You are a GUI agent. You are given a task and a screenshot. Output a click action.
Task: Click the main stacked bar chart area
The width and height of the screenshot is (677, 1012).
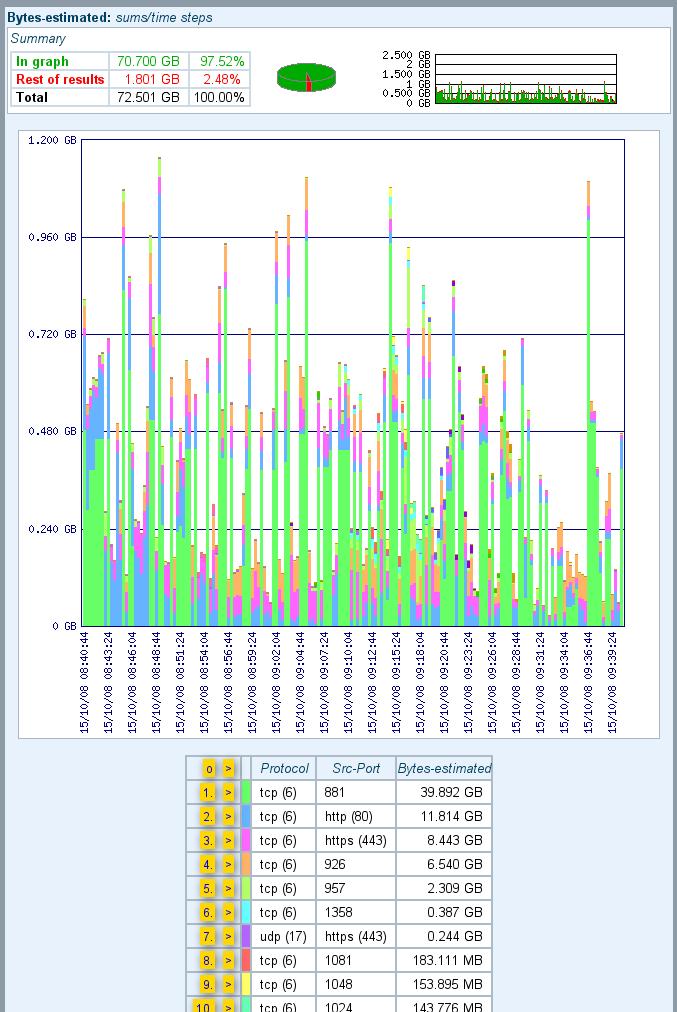354,383
